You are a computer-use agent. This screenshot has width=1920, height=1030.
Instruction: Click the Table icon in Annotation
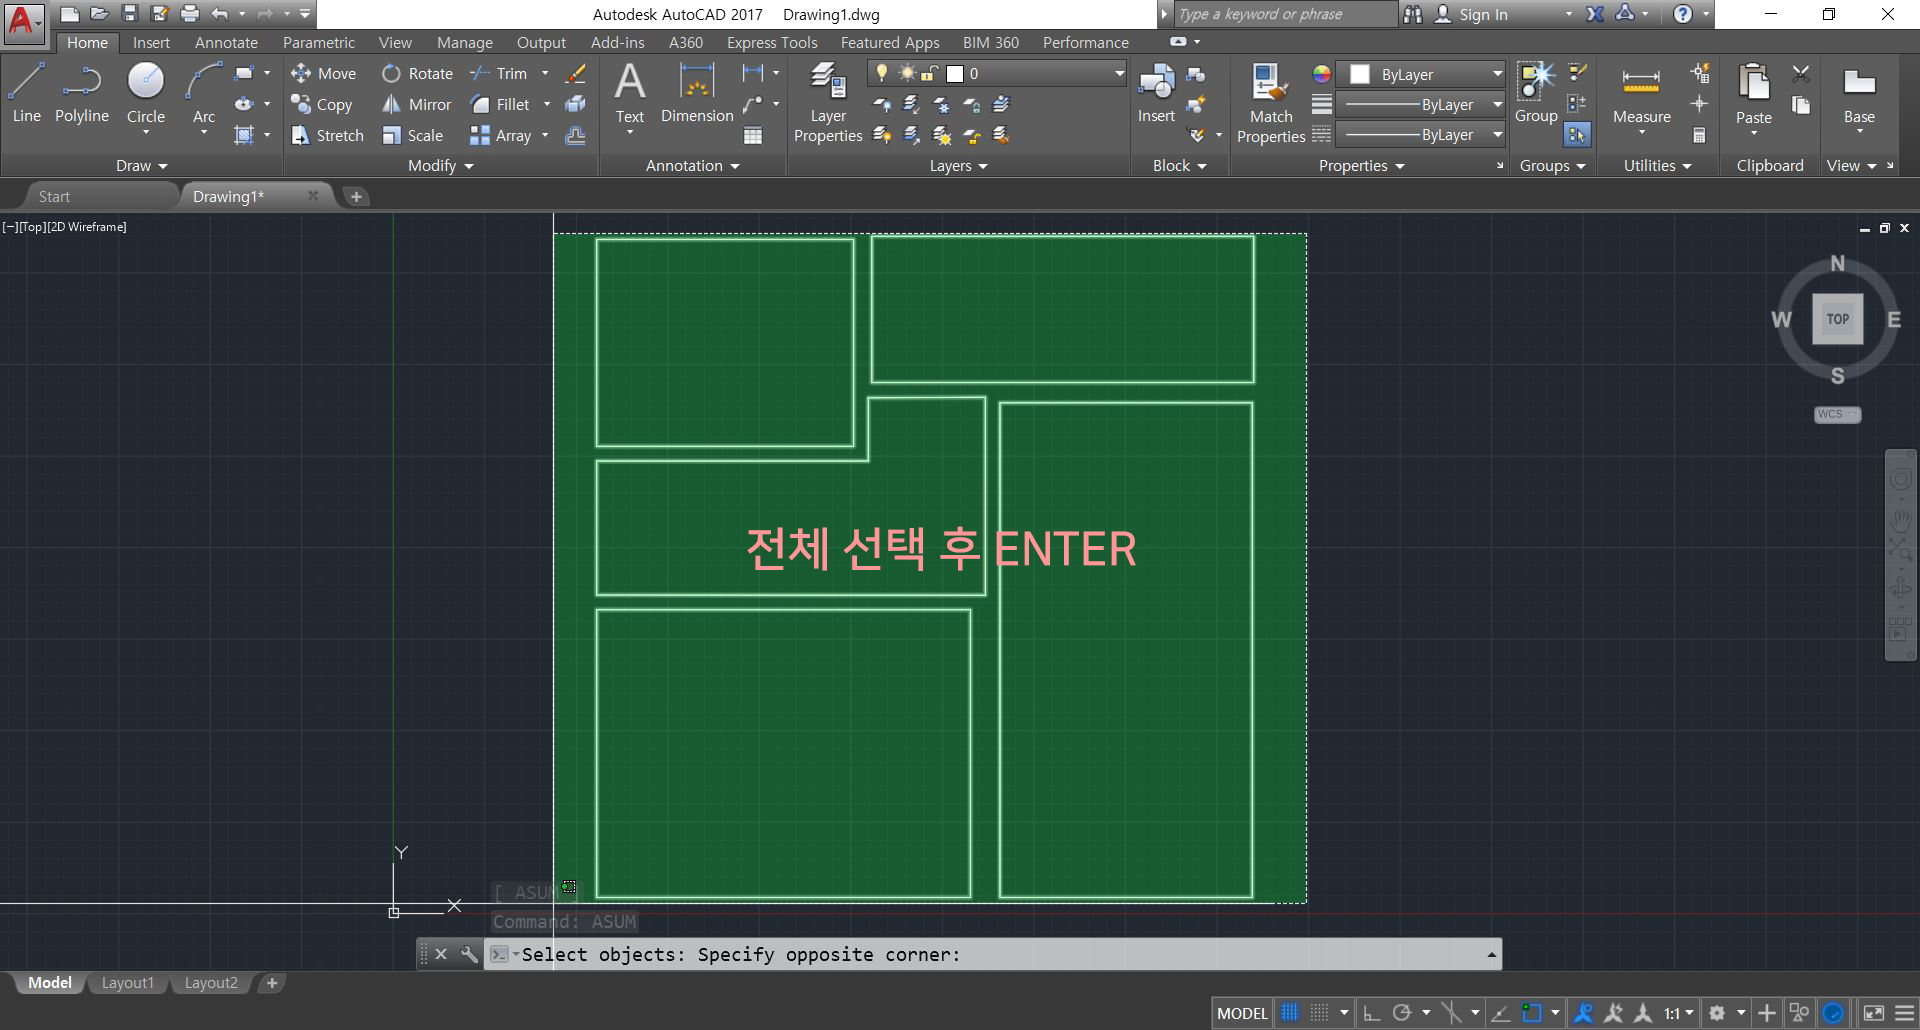click(x=753, y=135)
